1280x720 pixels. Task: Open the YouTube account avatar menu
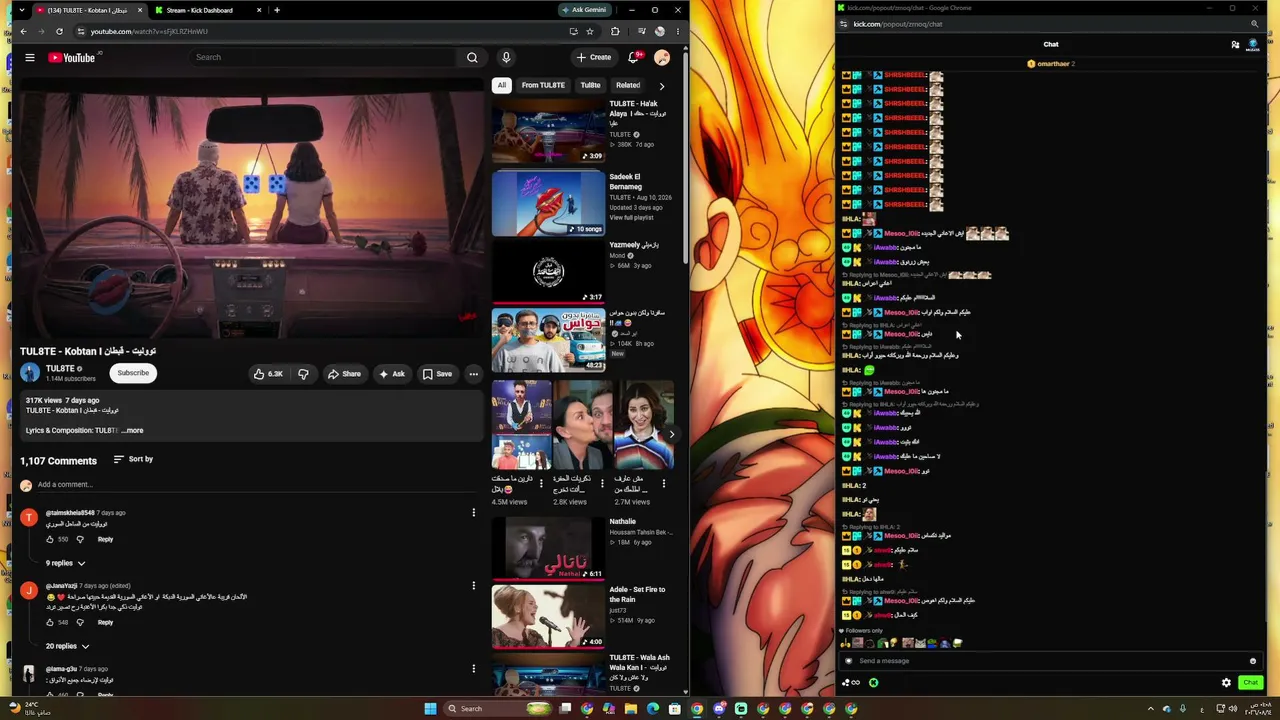pos(662,58)
